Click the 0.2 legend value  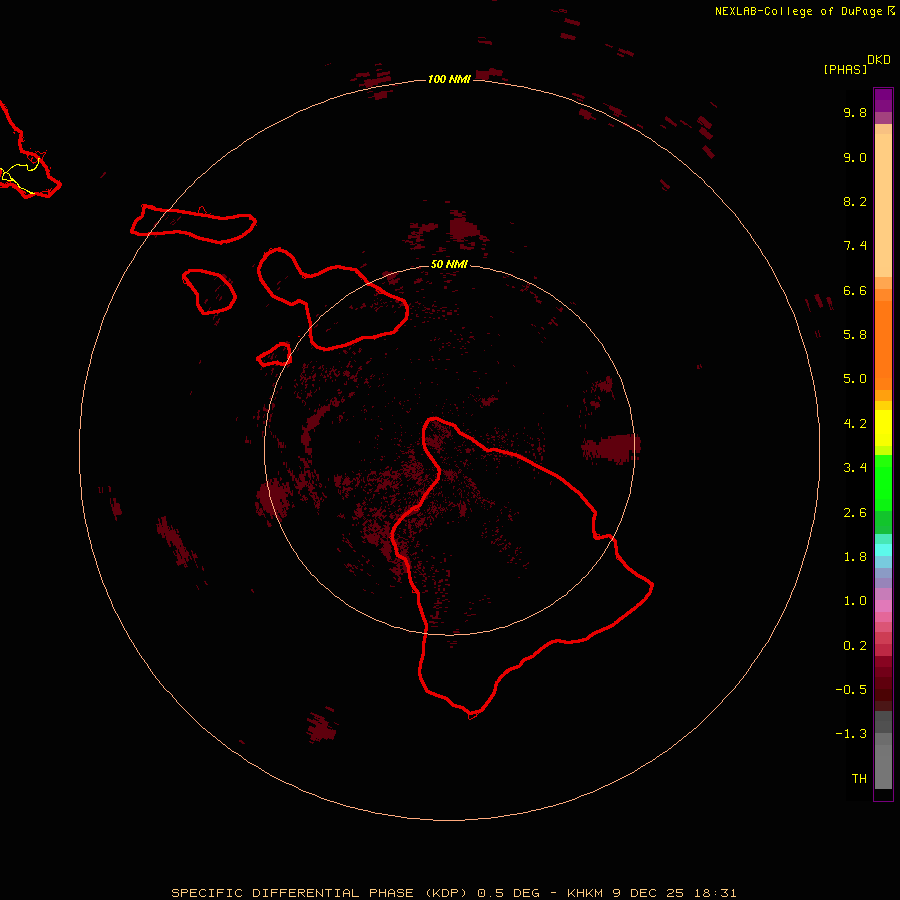[x=855, y=646]
